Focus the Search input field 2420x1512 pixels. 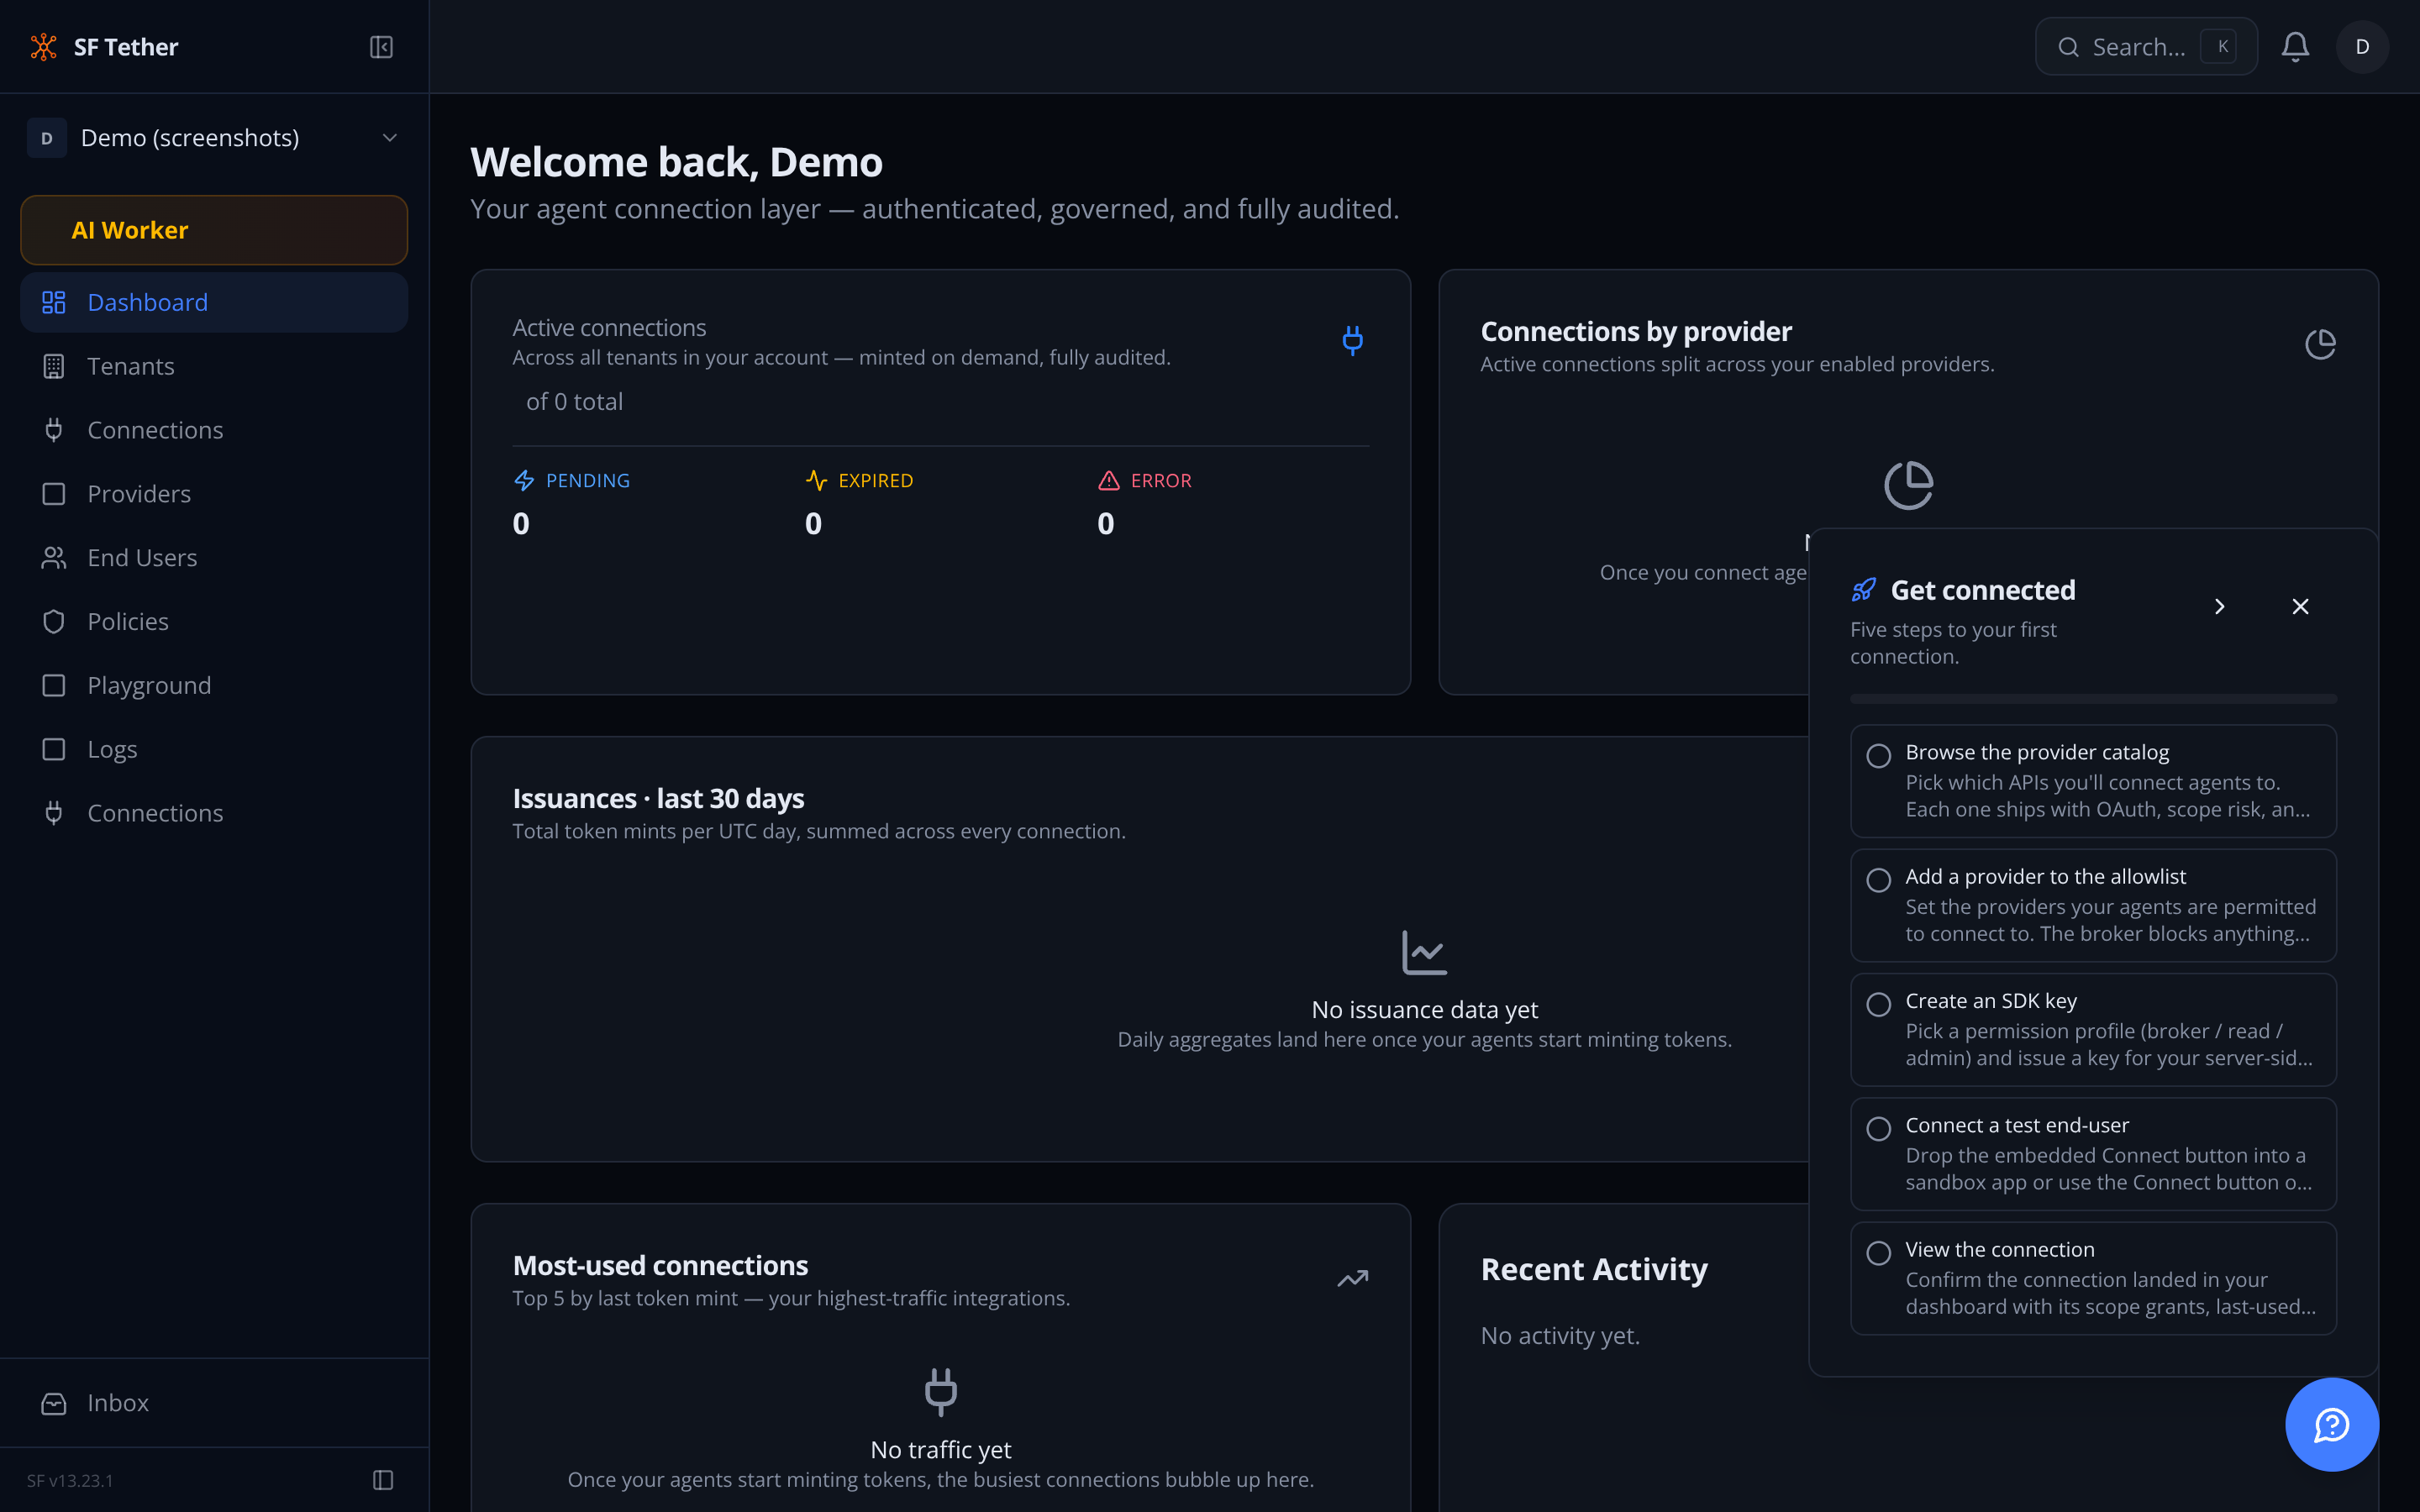tap(2146, 47)
